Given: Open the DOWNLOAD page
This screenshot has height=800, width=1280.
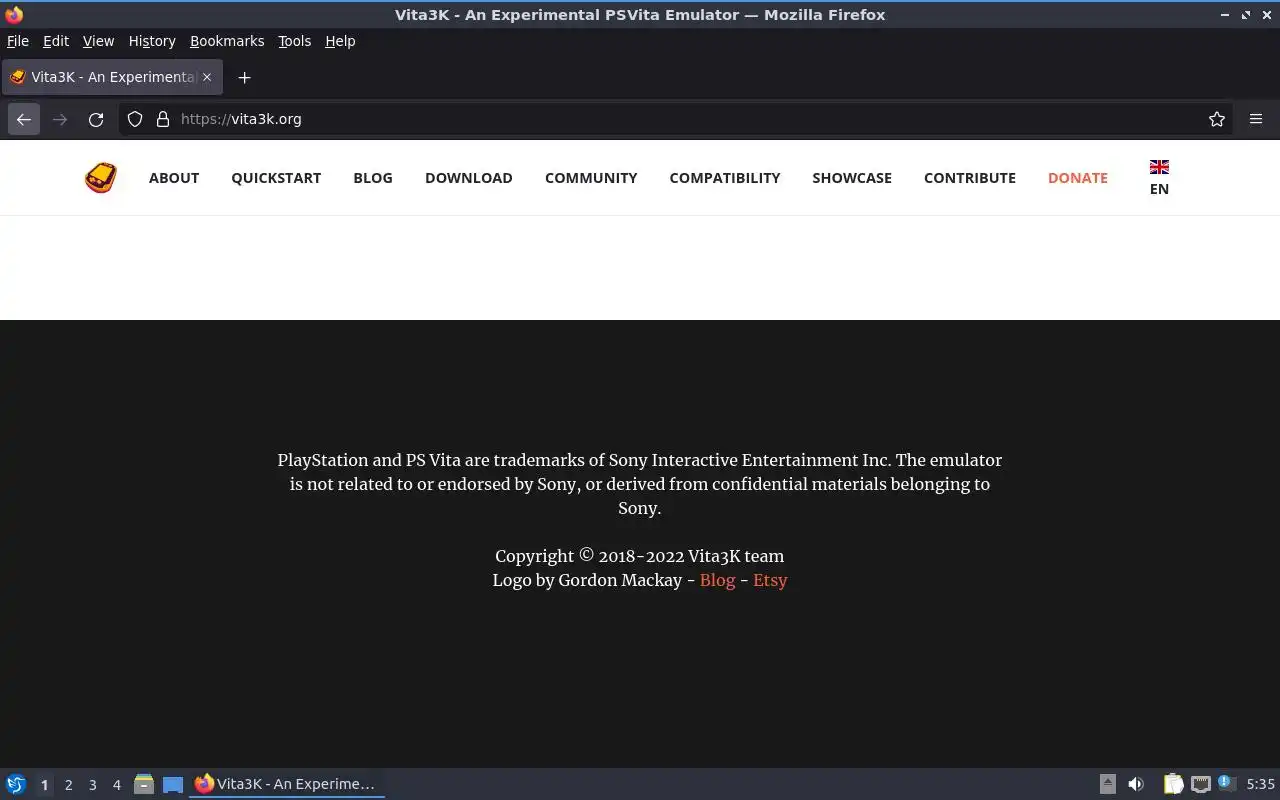Looking at the screenshot, I should pos(469,178).
